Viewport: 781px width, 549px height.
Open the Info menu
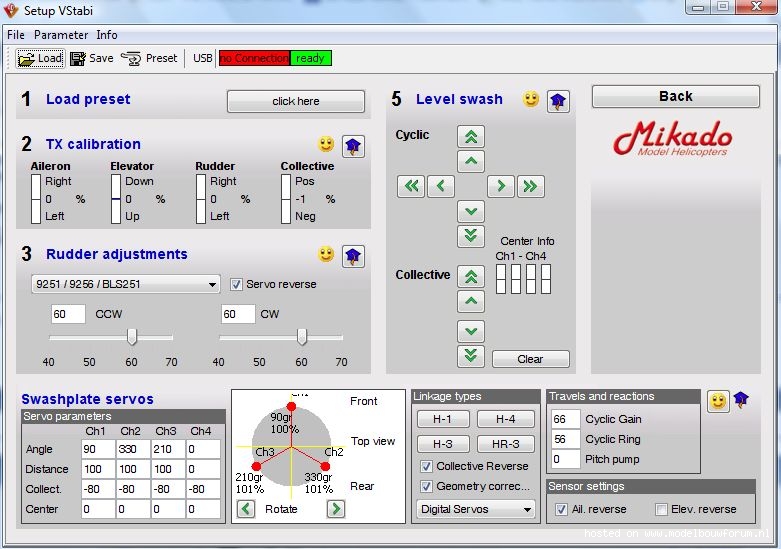107,35
